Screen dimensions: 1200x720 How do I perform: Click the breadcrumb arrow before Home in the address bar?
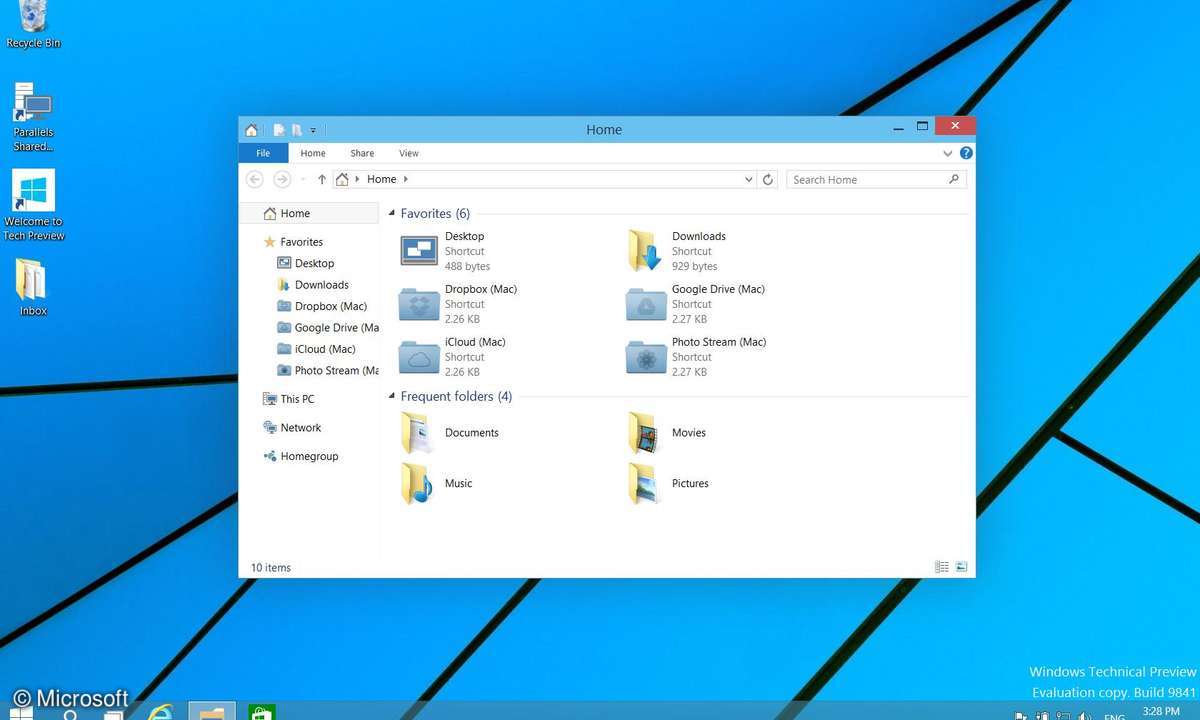358,180
